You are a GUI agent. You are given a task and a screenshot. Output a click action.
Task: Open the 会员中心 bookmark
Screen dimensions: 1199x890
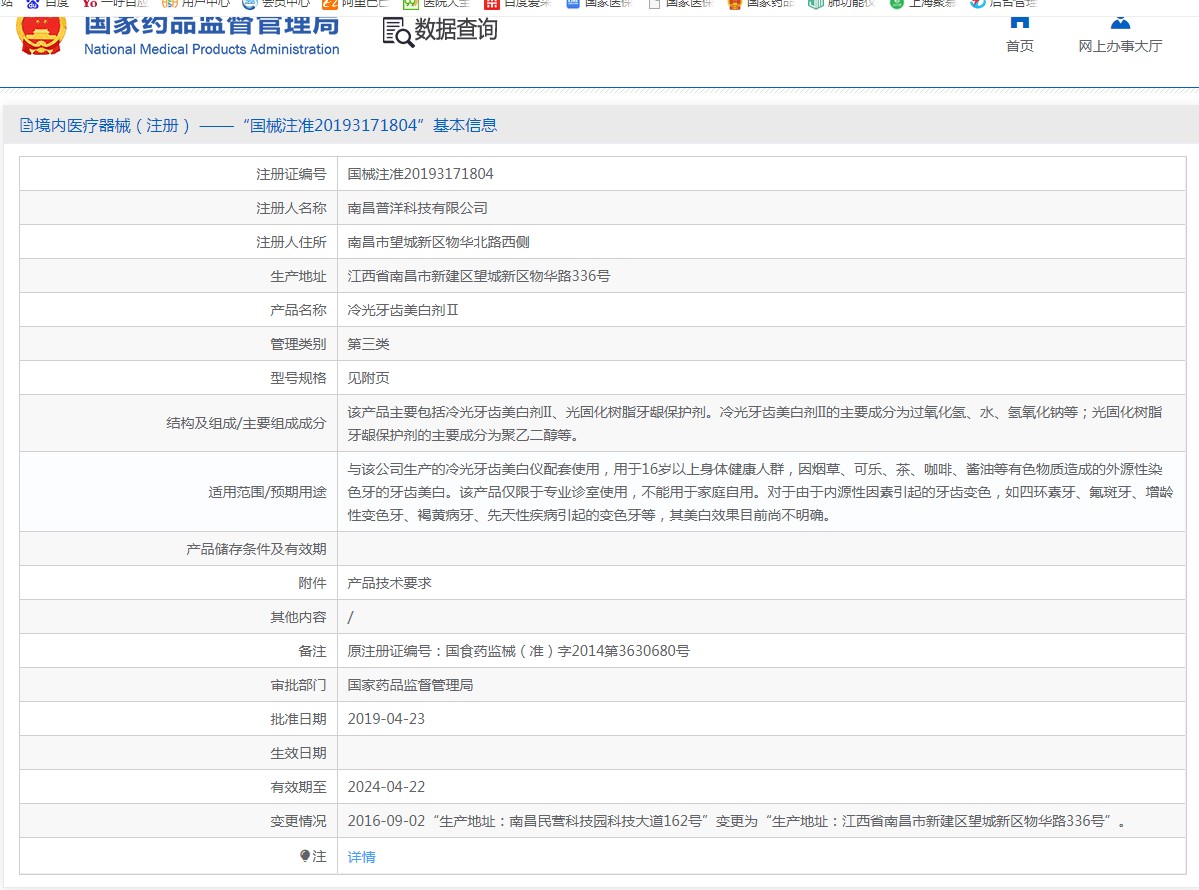click(x=276, y=3)
